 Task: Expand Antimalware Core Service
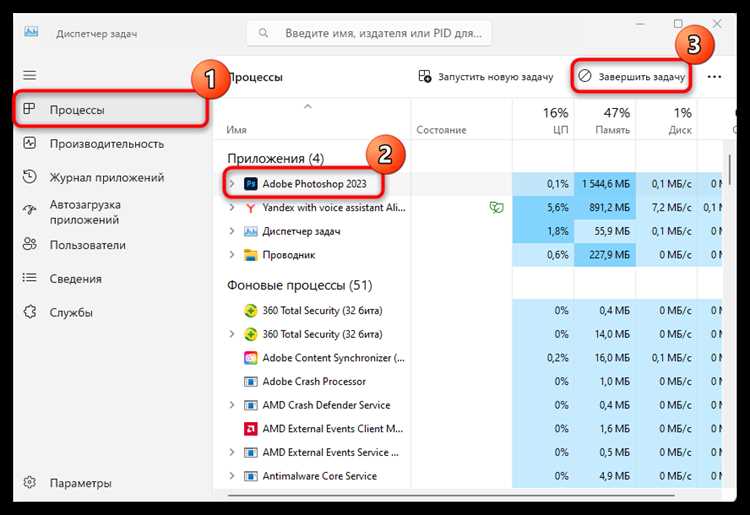tap(232, 476)
